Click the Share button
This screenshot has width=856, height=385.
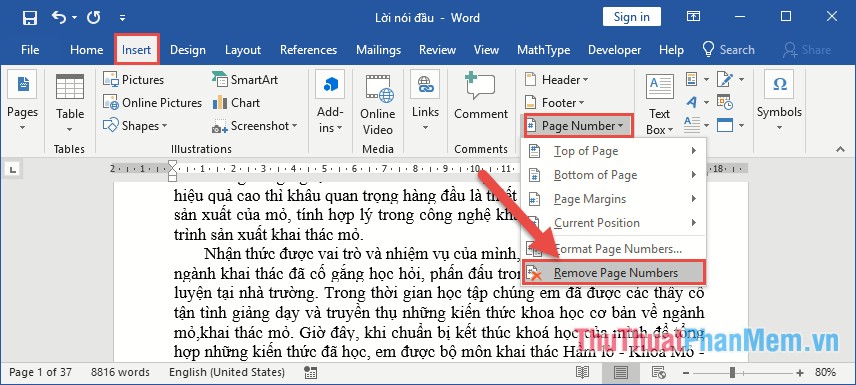pos(806,50)
